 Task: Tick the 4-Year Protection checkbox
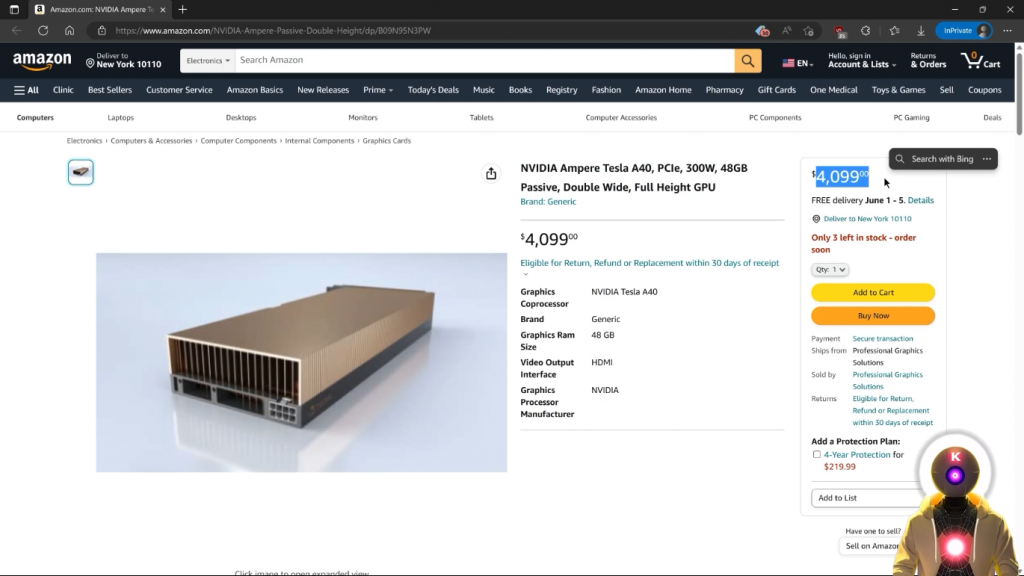[x=816, y=454]
